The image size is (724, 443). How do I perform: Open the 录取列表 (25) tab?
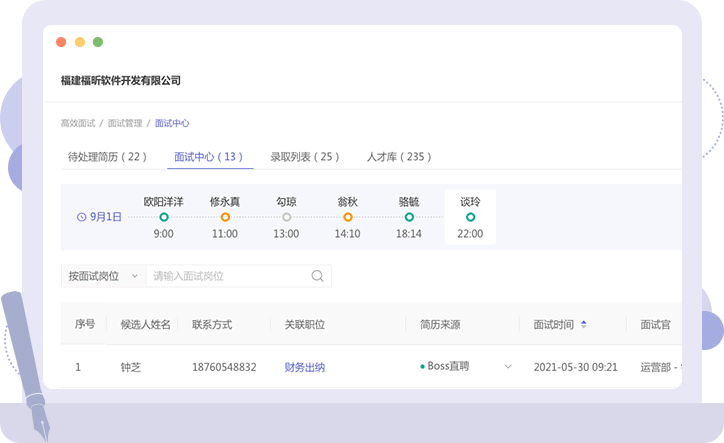pyautogui.click(x=305, y=157)
